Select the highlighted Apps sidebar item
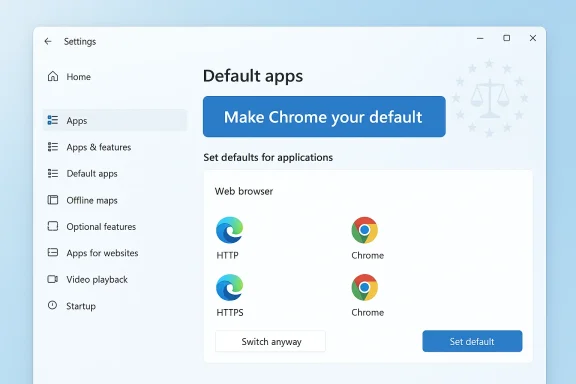Viewport: 576px width, 384px height. (115, 120)
